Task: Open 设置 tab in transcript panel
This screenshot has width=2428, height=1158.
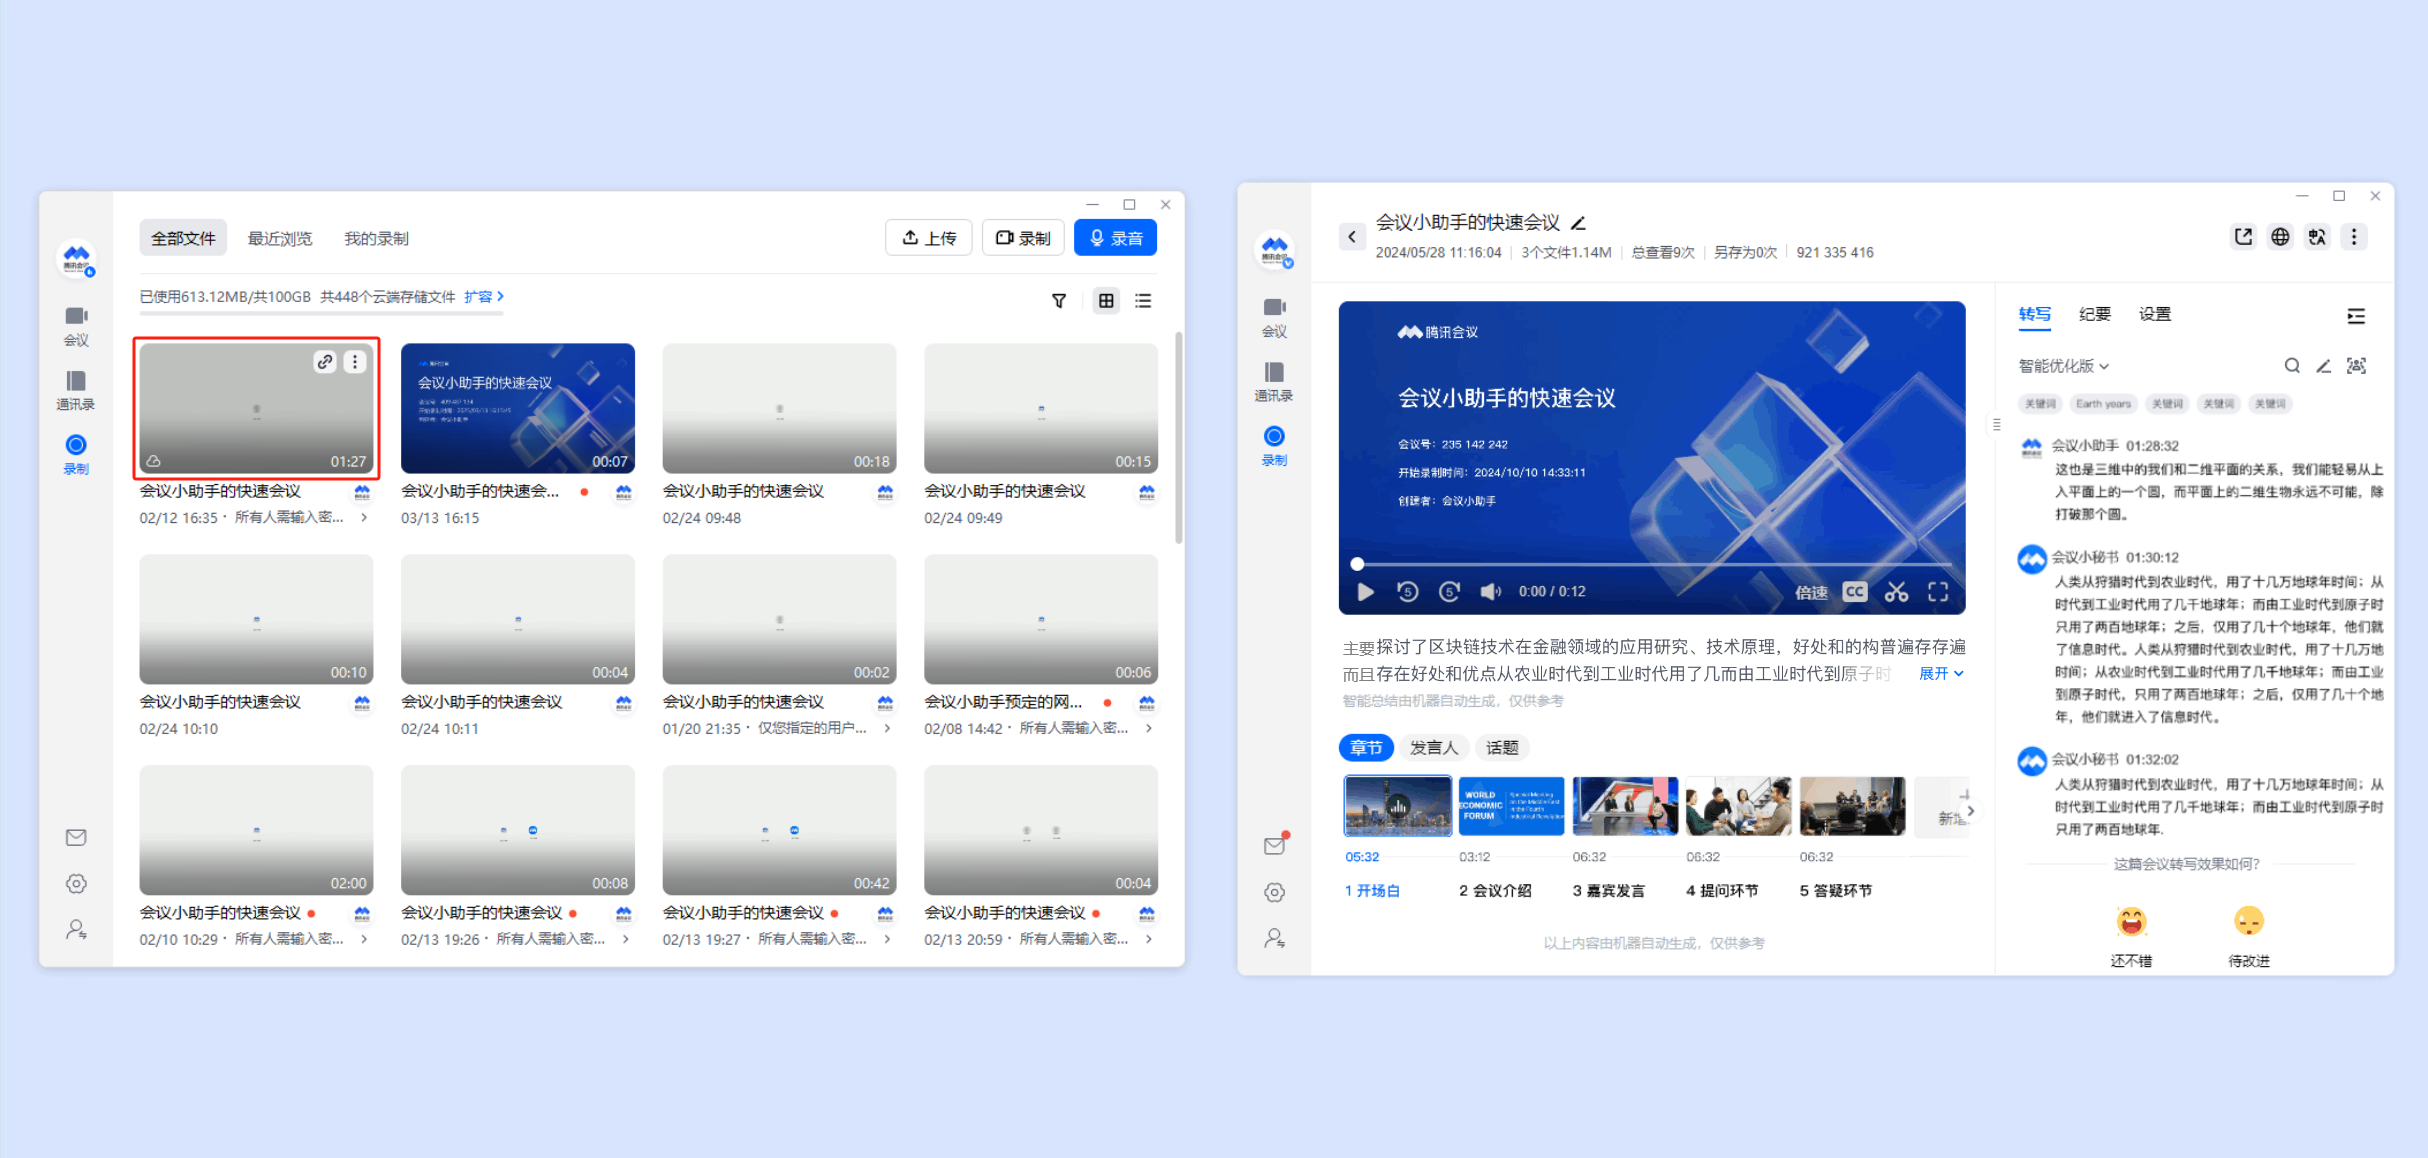Action: [2155, 315]
